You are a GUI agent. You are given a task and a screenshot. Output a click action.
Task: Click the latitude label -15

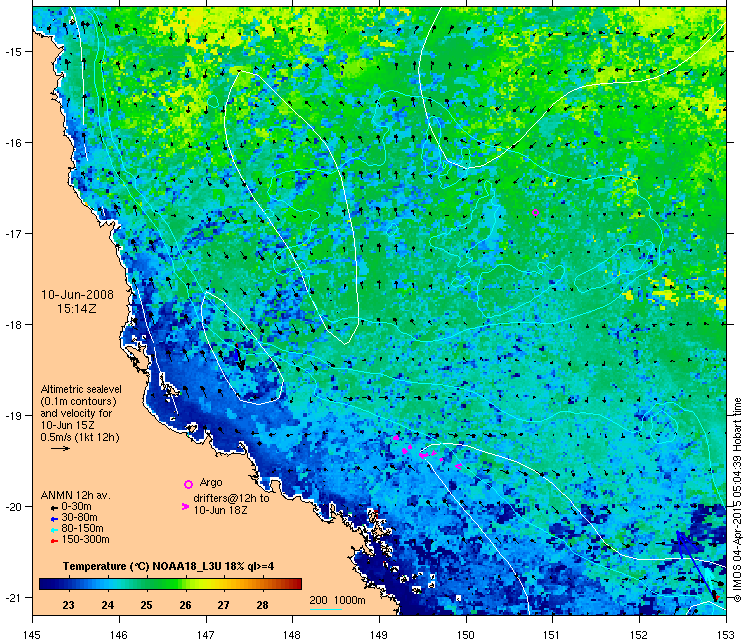pyautogui.click(x=13, y=51)
